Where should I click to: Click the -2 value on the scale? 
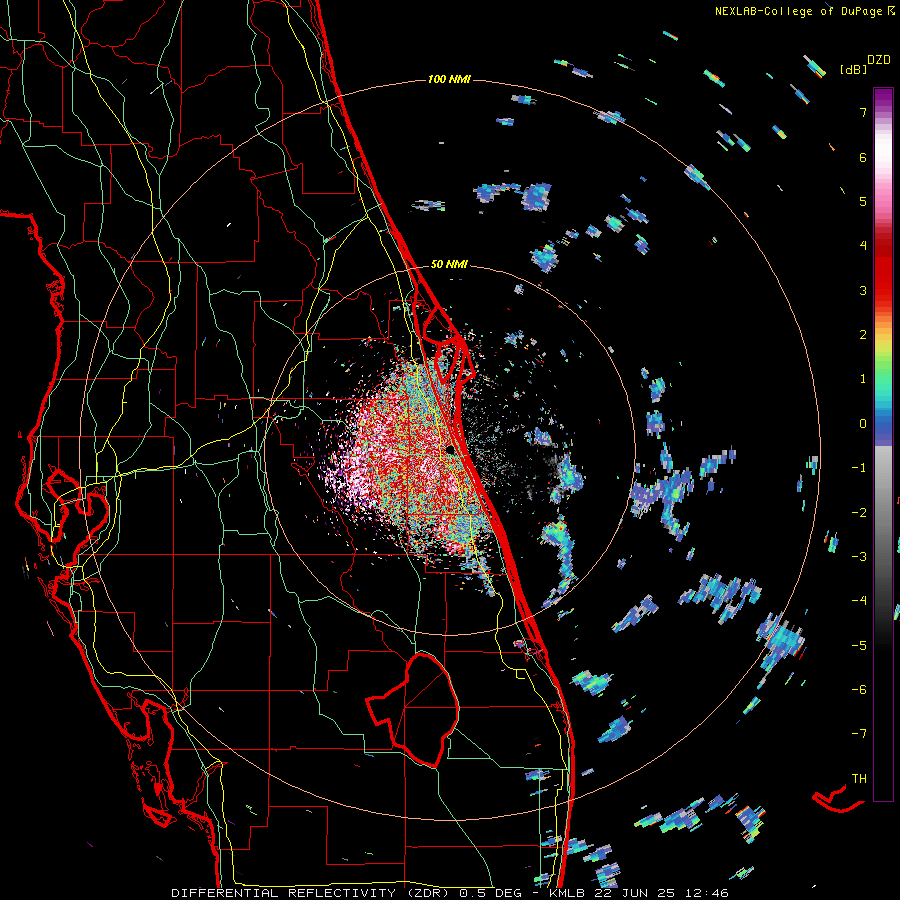[x=859, y=512]
